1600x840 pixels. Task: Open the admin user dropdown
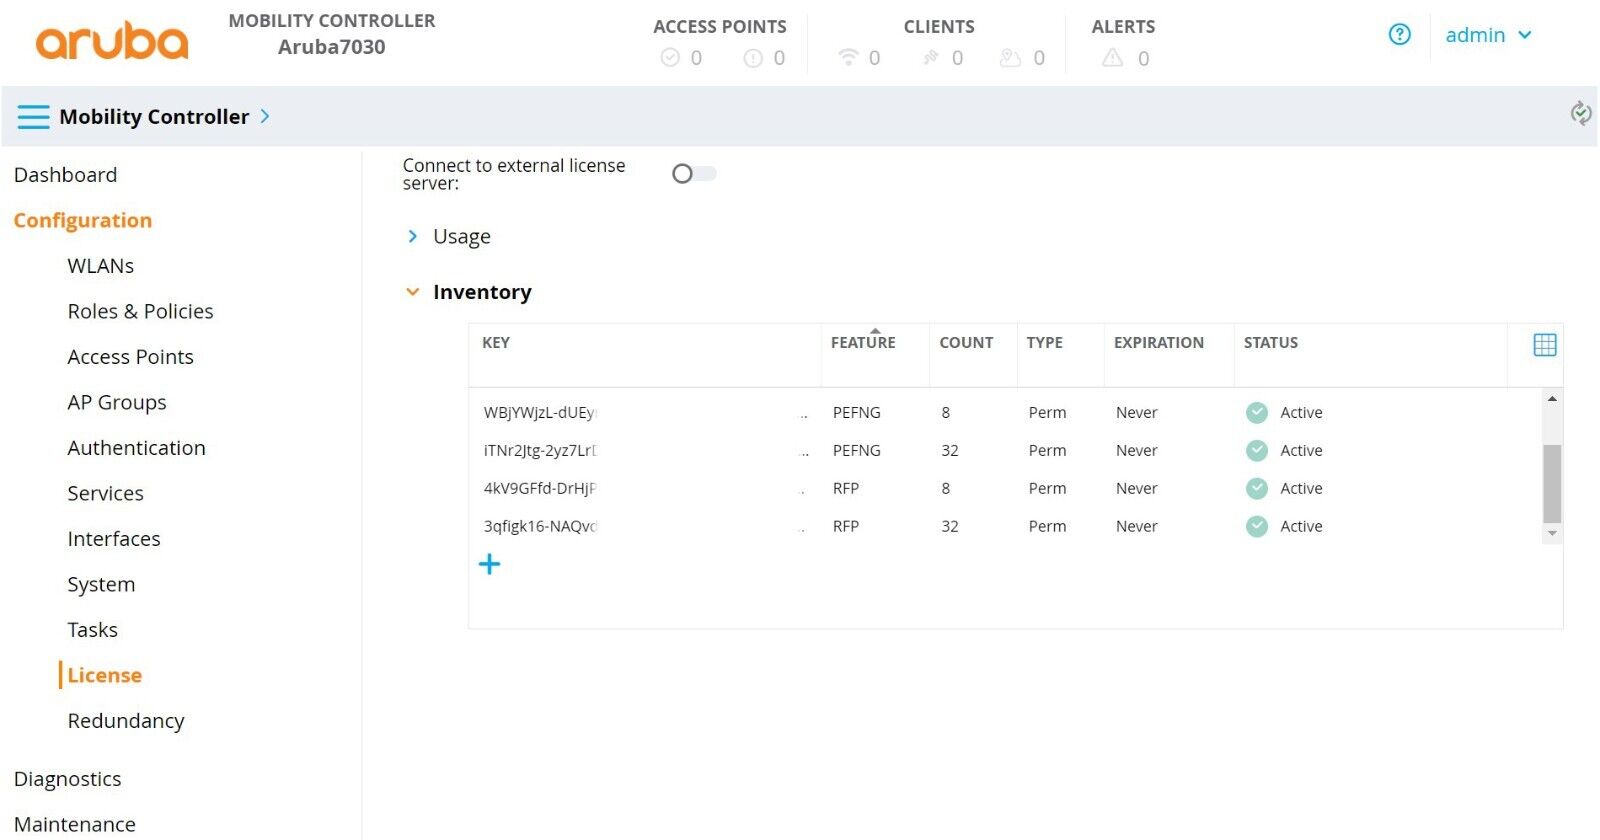[1488, 35]
